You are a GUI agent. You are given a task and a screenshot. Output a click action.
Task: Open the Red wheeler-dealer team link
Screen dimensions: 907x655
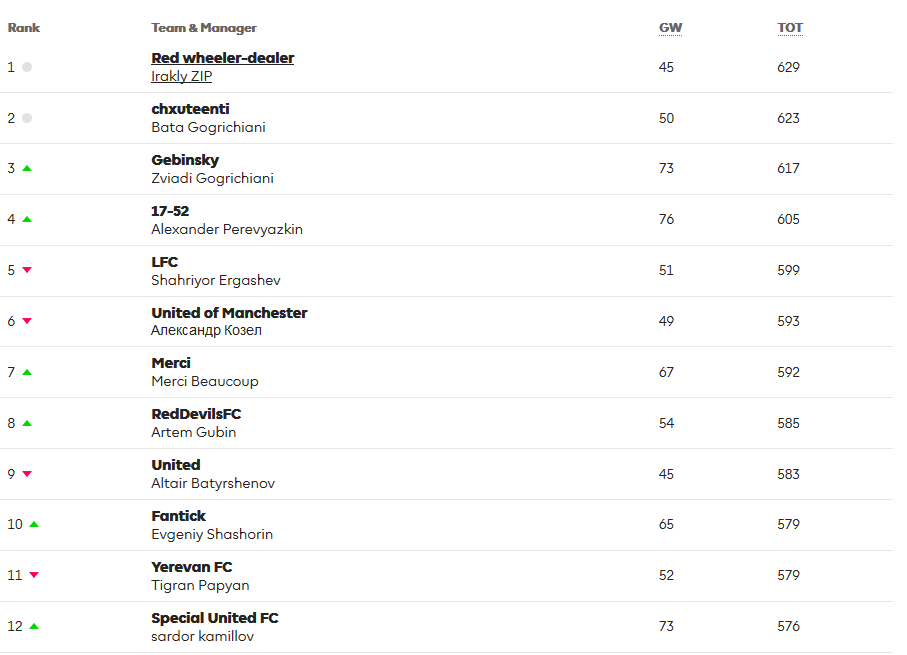coord(223,58)
